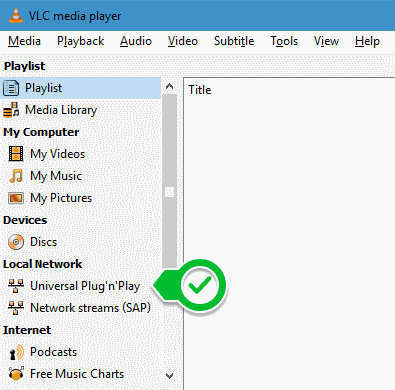Open the Media menu
Screen dimensions: 395x390
[24, 41]
